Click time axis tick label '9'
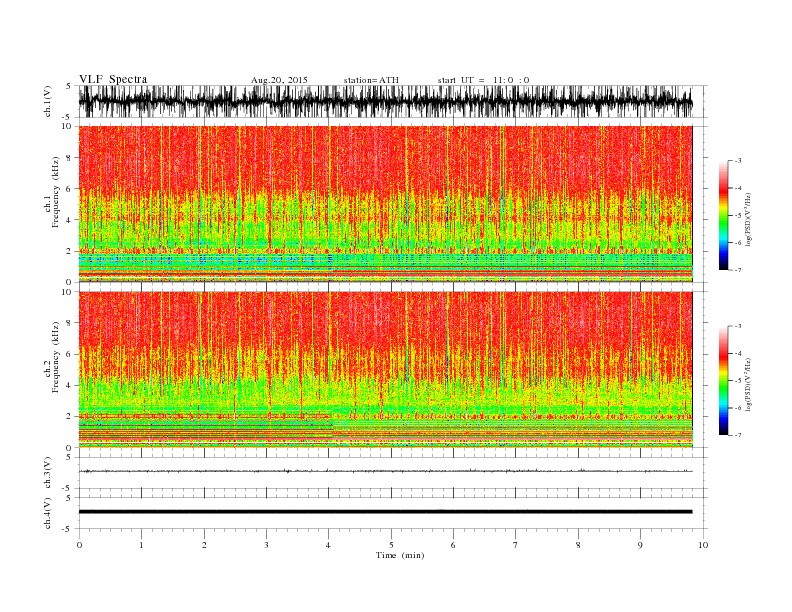792x612 pixels. coord(640,545)
